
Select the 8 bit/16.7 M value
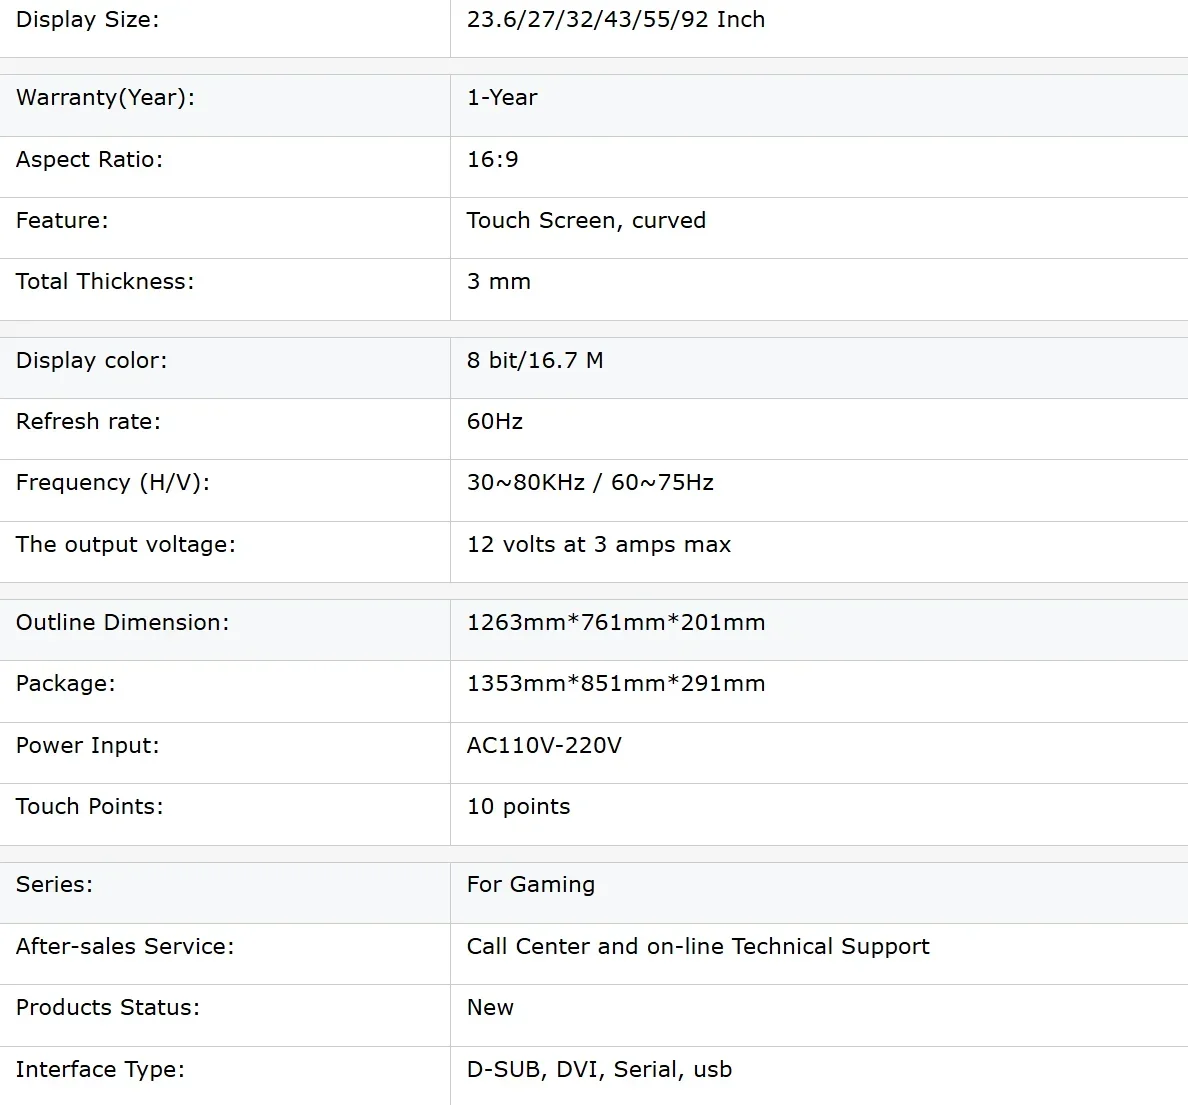tap(535, 361)
